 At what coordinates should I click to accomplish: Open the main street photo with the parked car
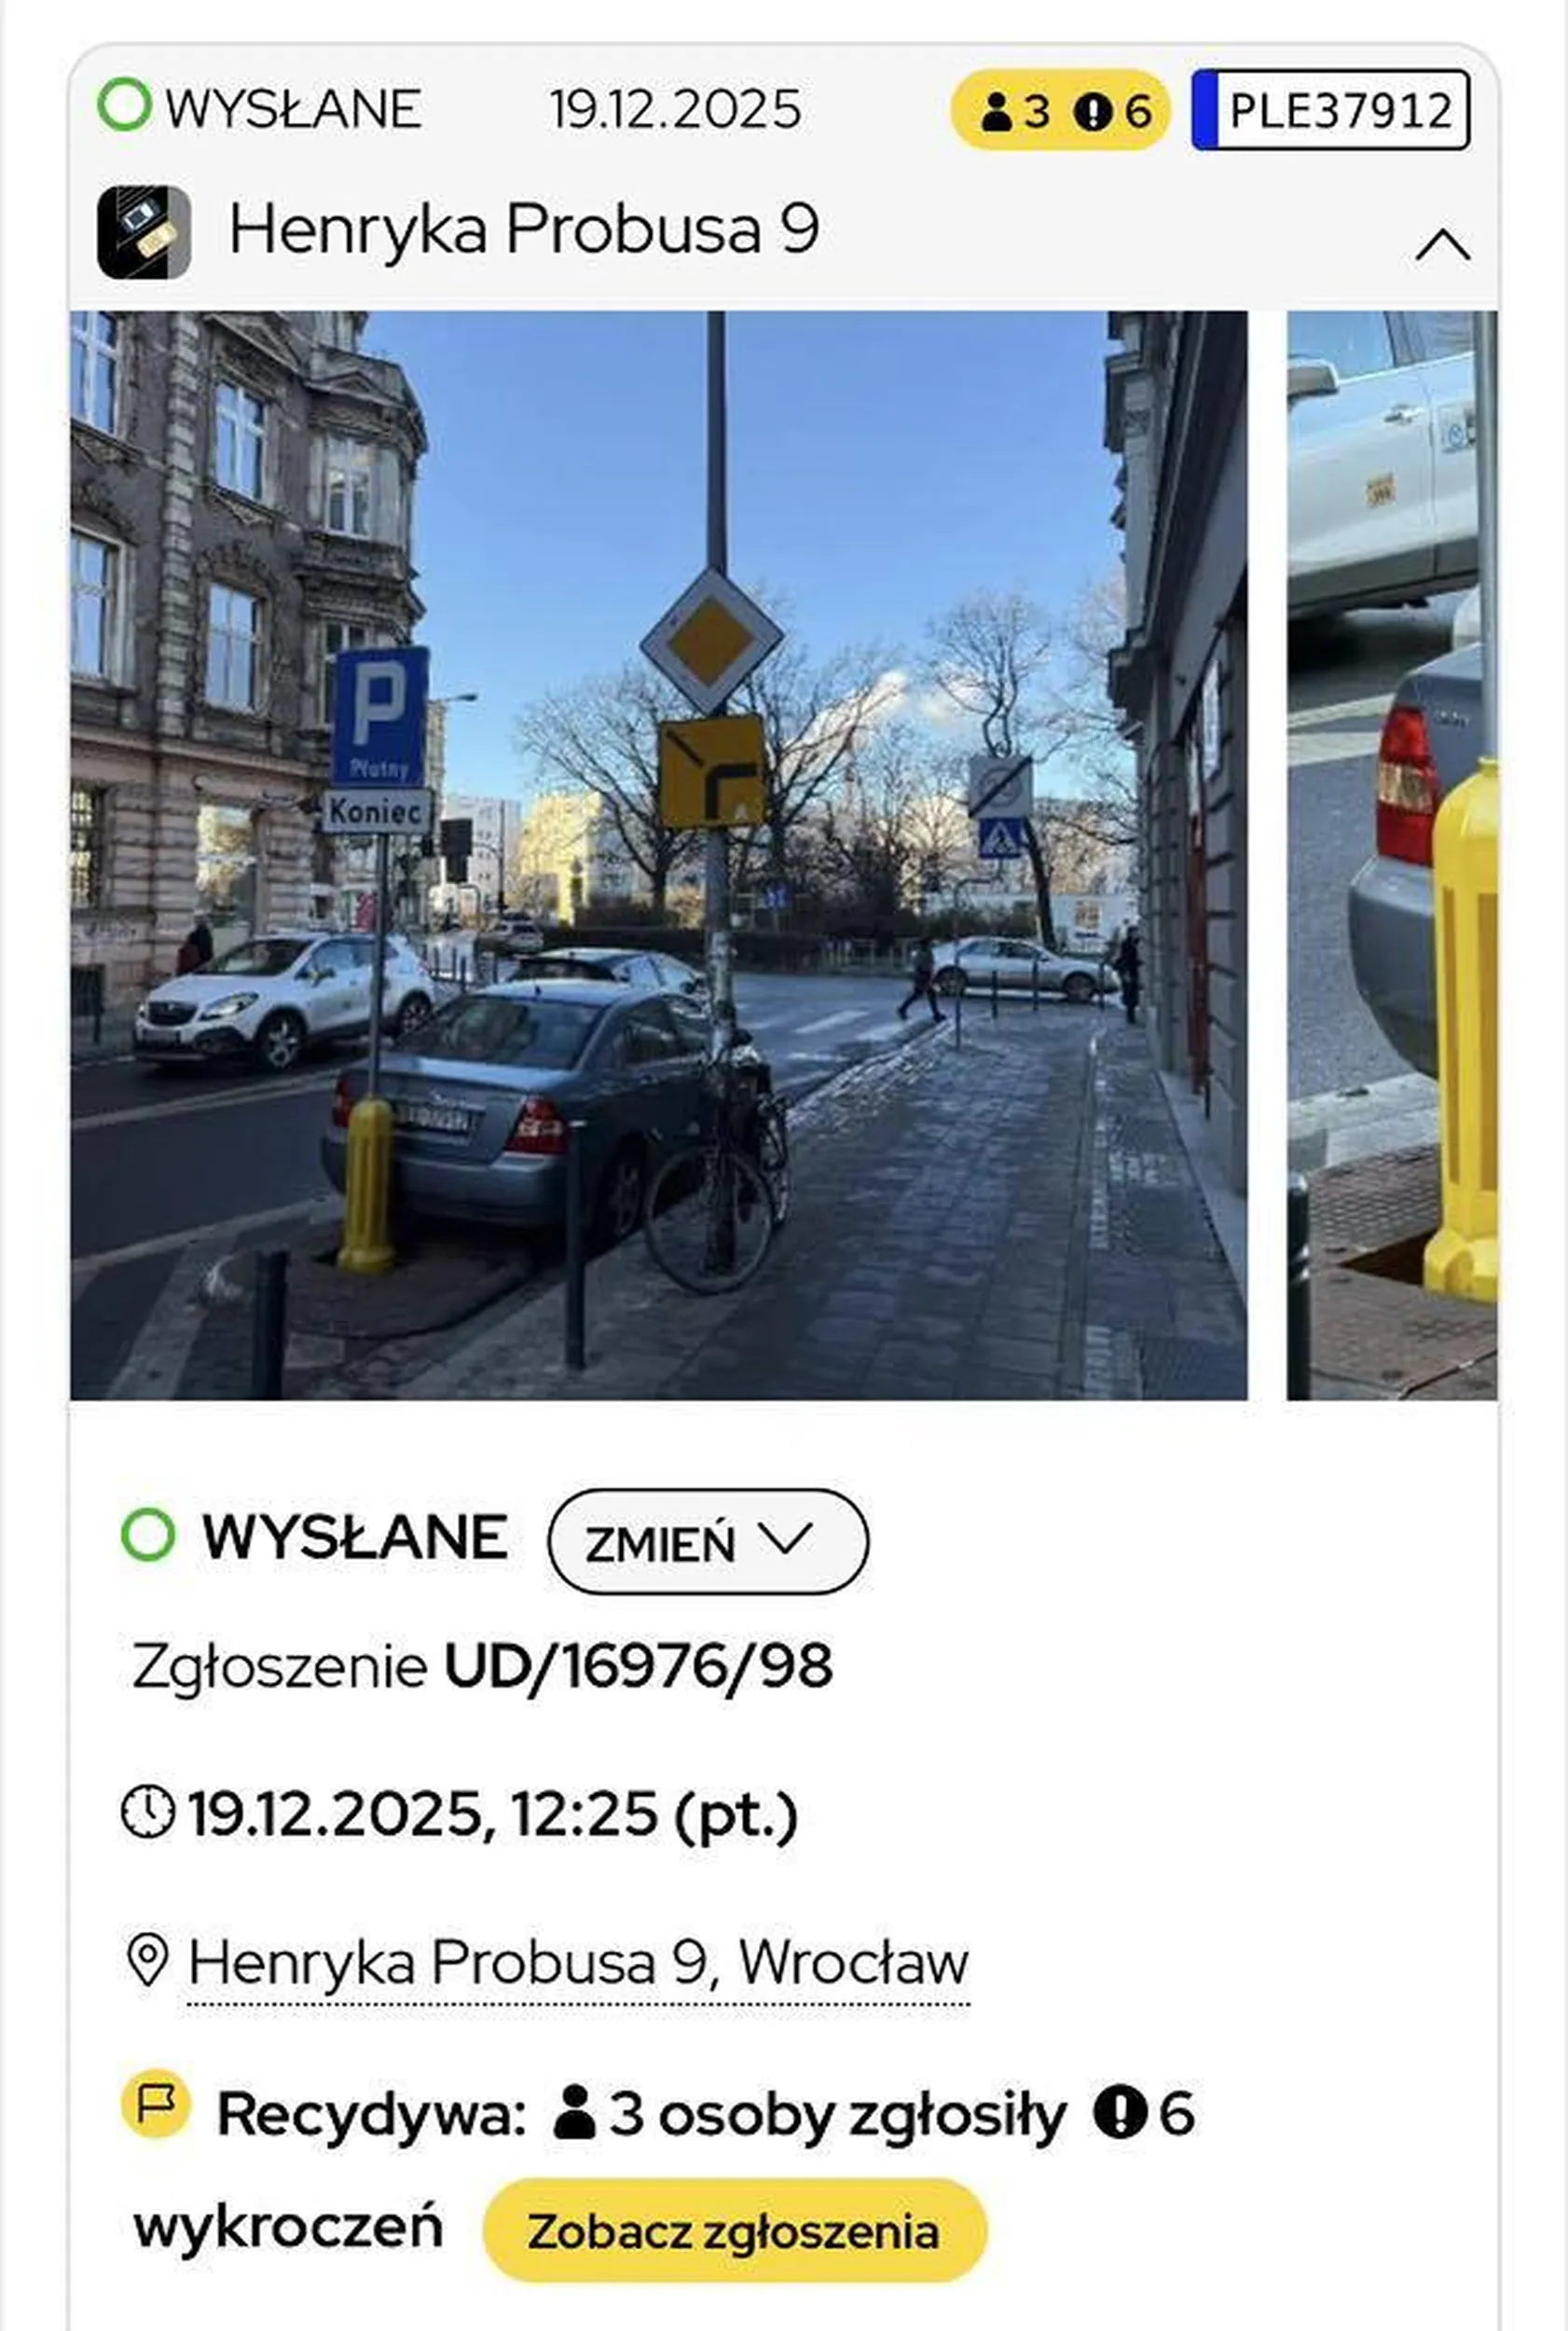click(x=659, y=855)
